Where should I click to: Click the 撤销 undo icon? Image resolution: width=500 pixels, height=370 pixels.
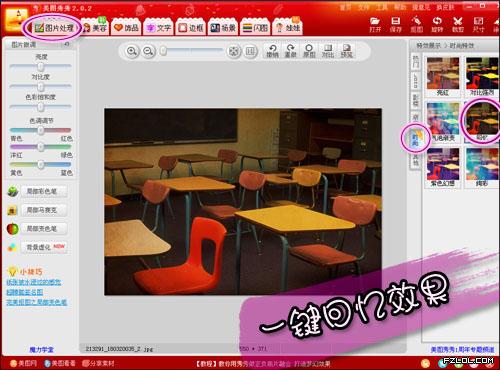tap(272, 51)
